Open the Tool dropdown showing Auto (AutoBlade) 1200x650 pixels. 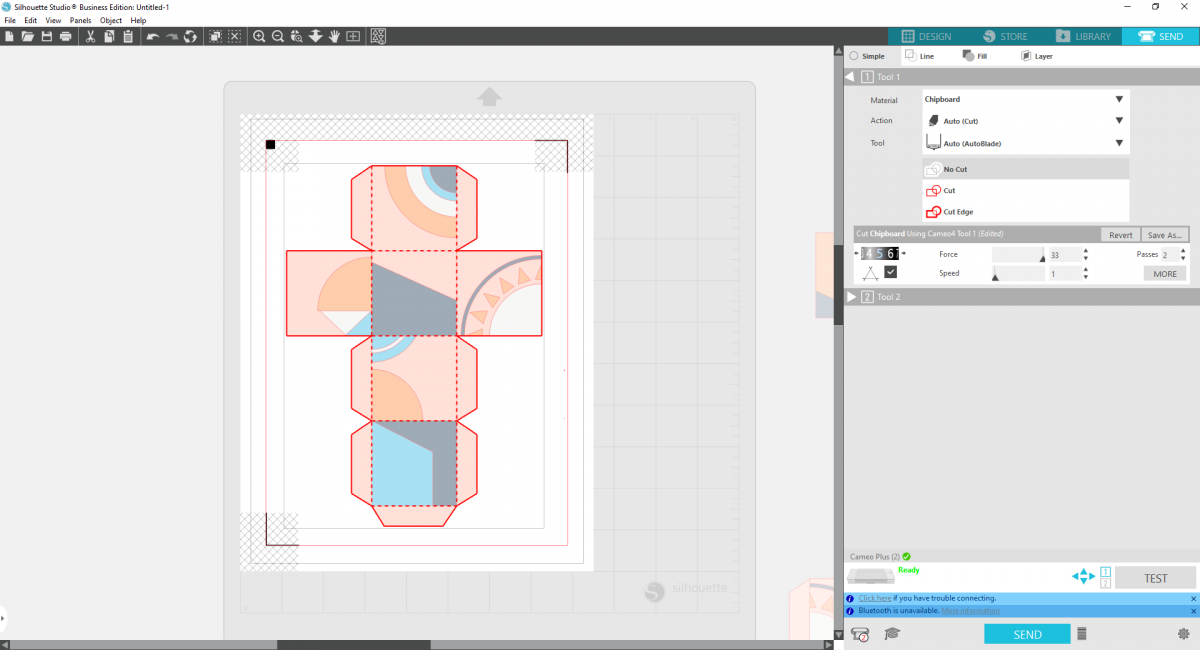(1025, 143)
